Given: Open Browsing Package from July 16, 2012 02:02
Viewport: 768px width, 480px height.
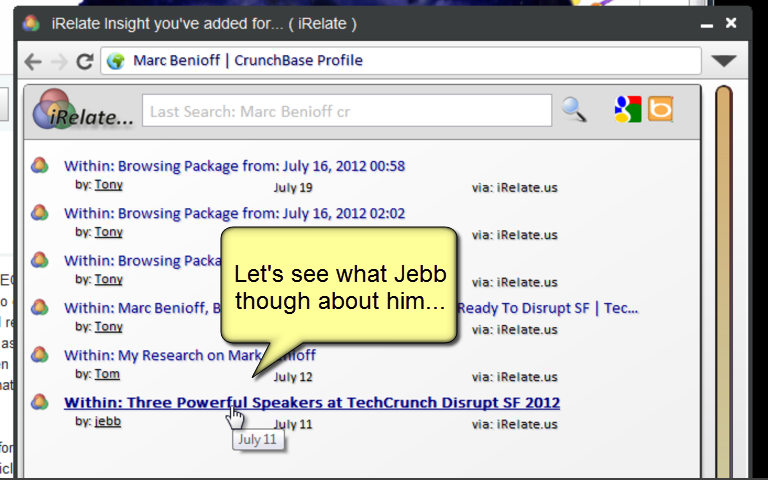Looking at the screenshot, I should [x=235, y=214].
